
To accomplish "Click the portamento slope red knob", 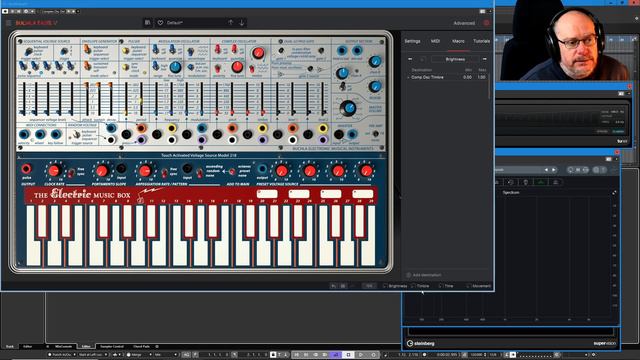I will coord(102,171).
